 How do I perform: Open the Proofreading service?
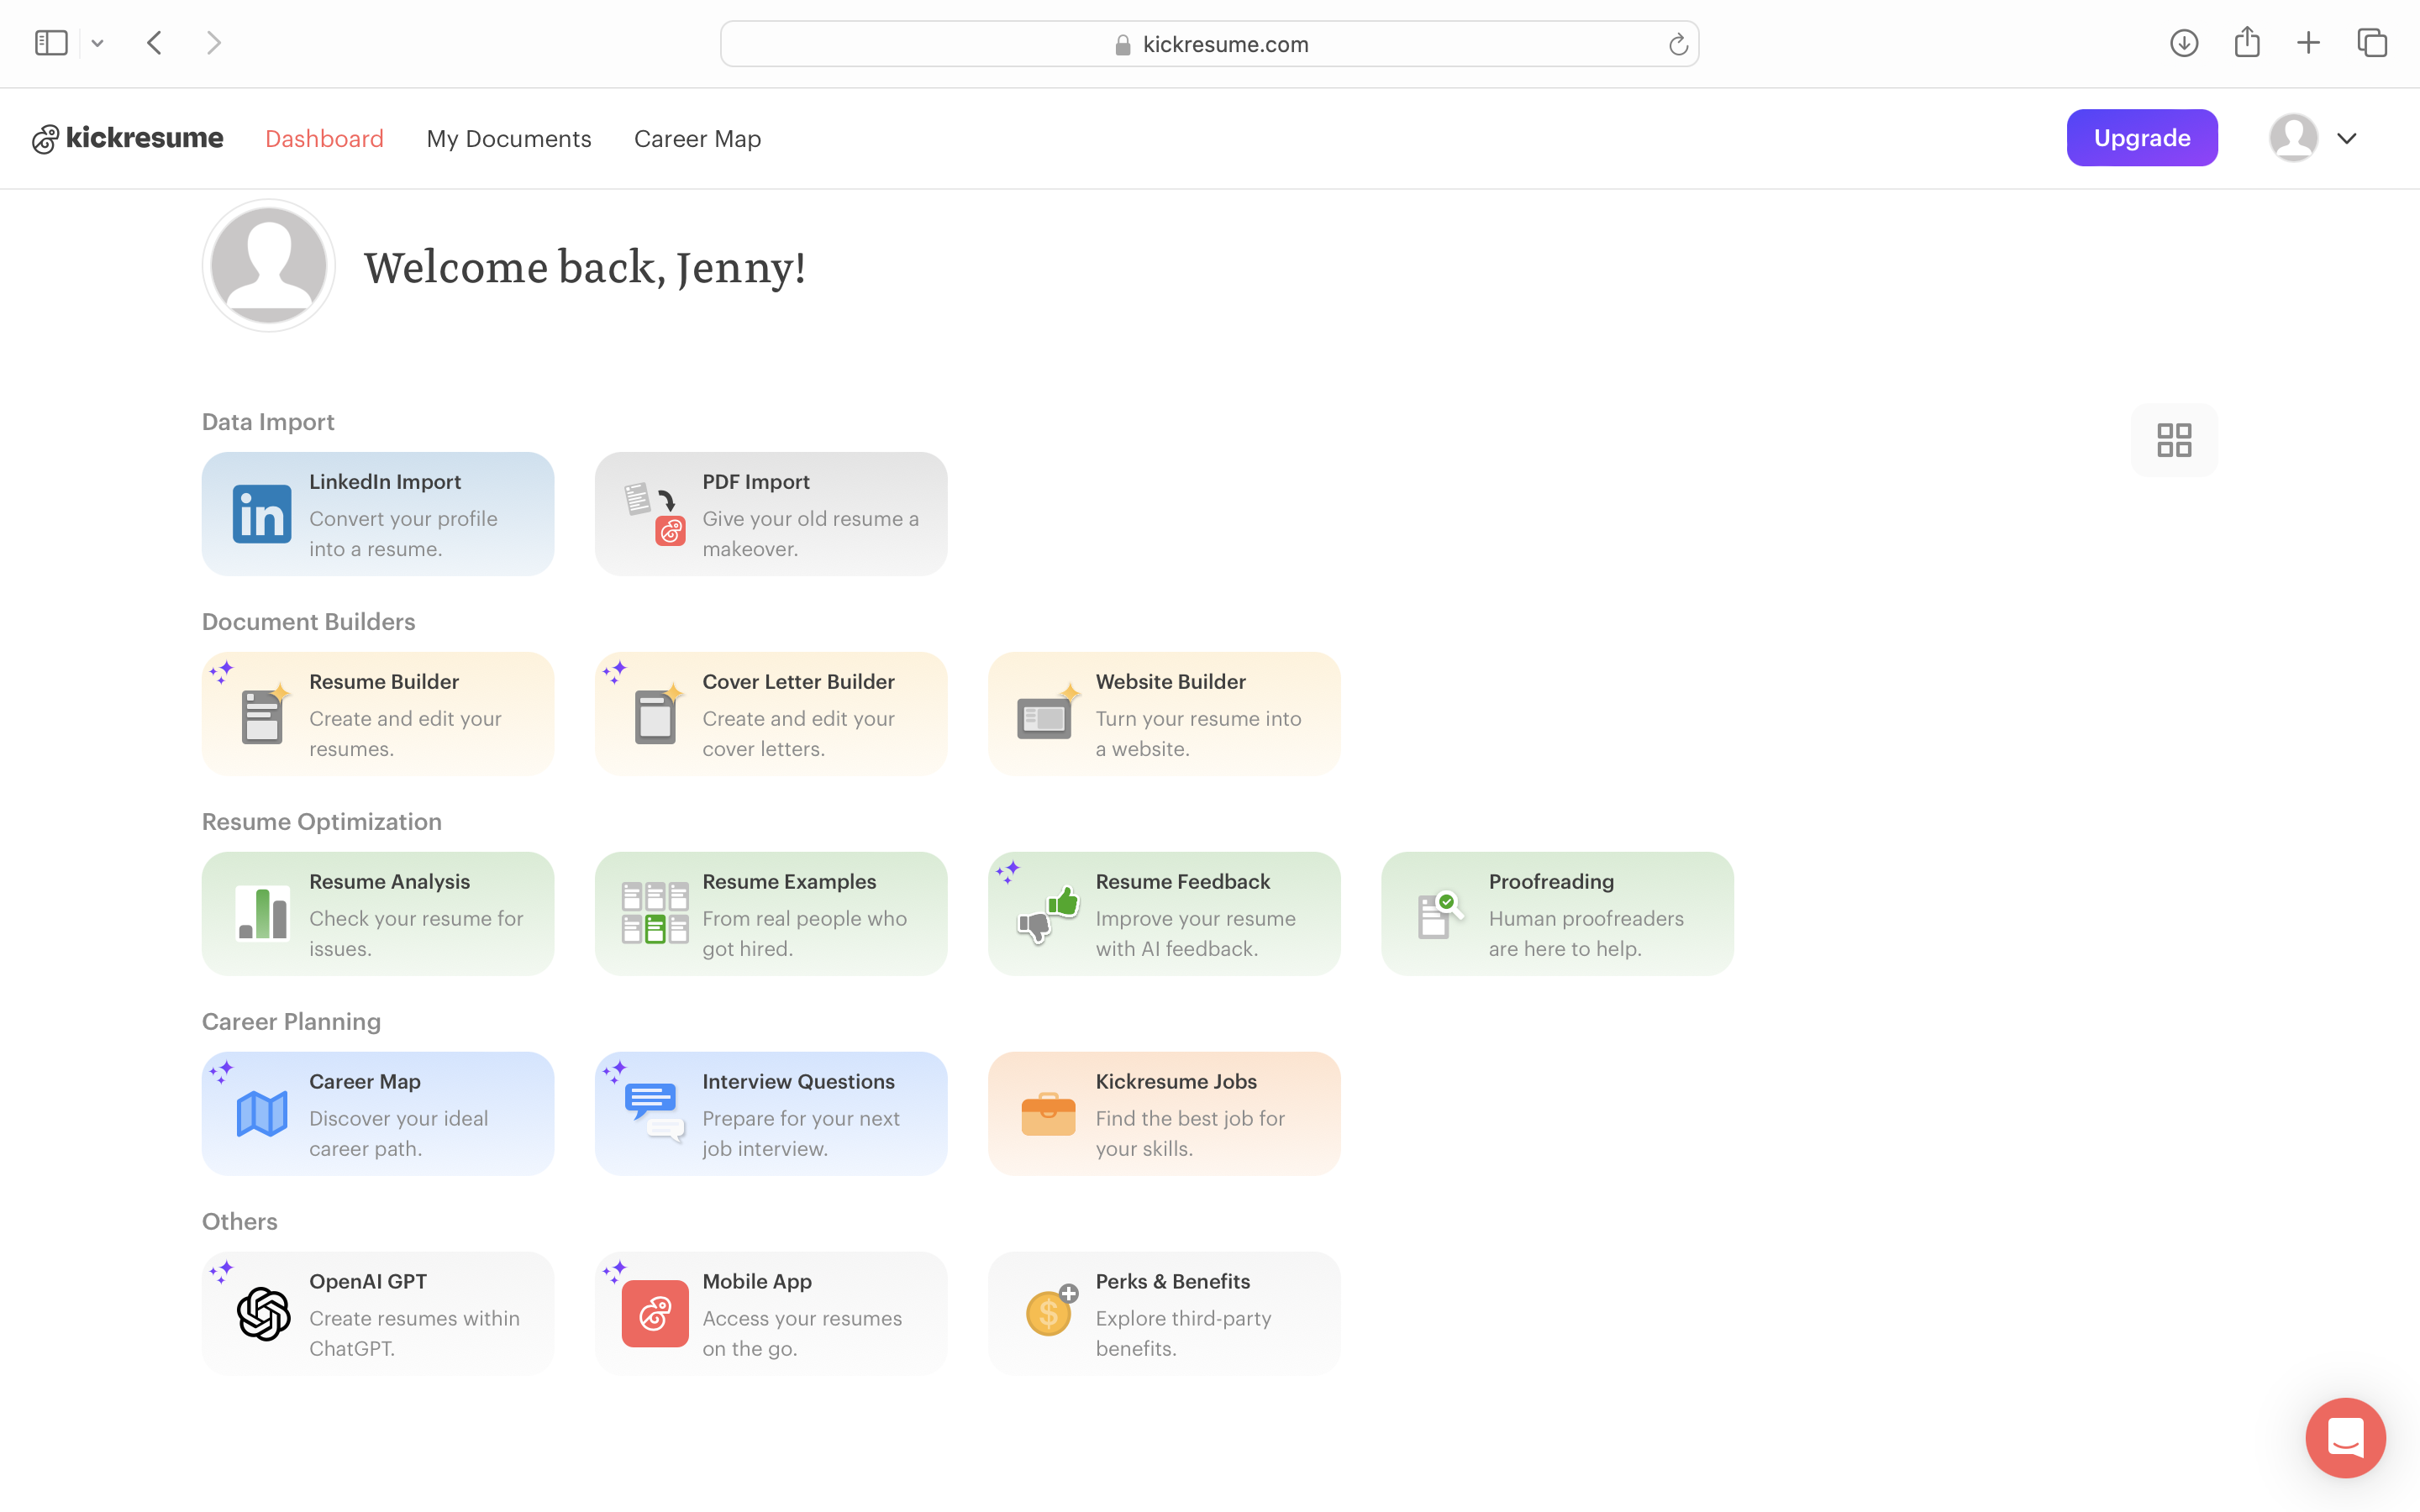pyautogui.click(x=1556, y=913)
